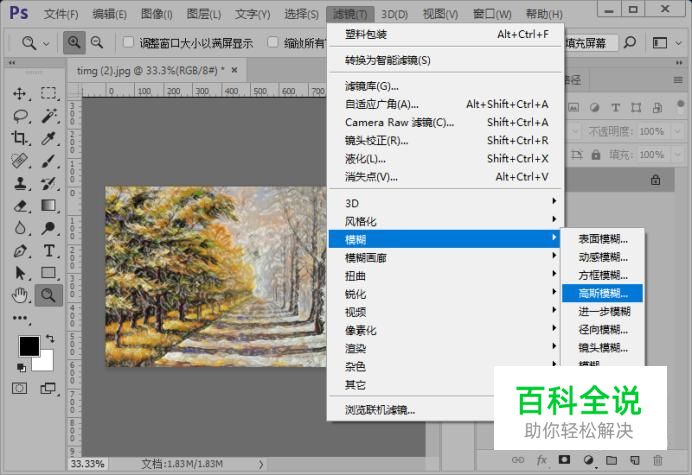
Task: Open 滤镜库(G)... filter gallery
Action: pos(445,86)
